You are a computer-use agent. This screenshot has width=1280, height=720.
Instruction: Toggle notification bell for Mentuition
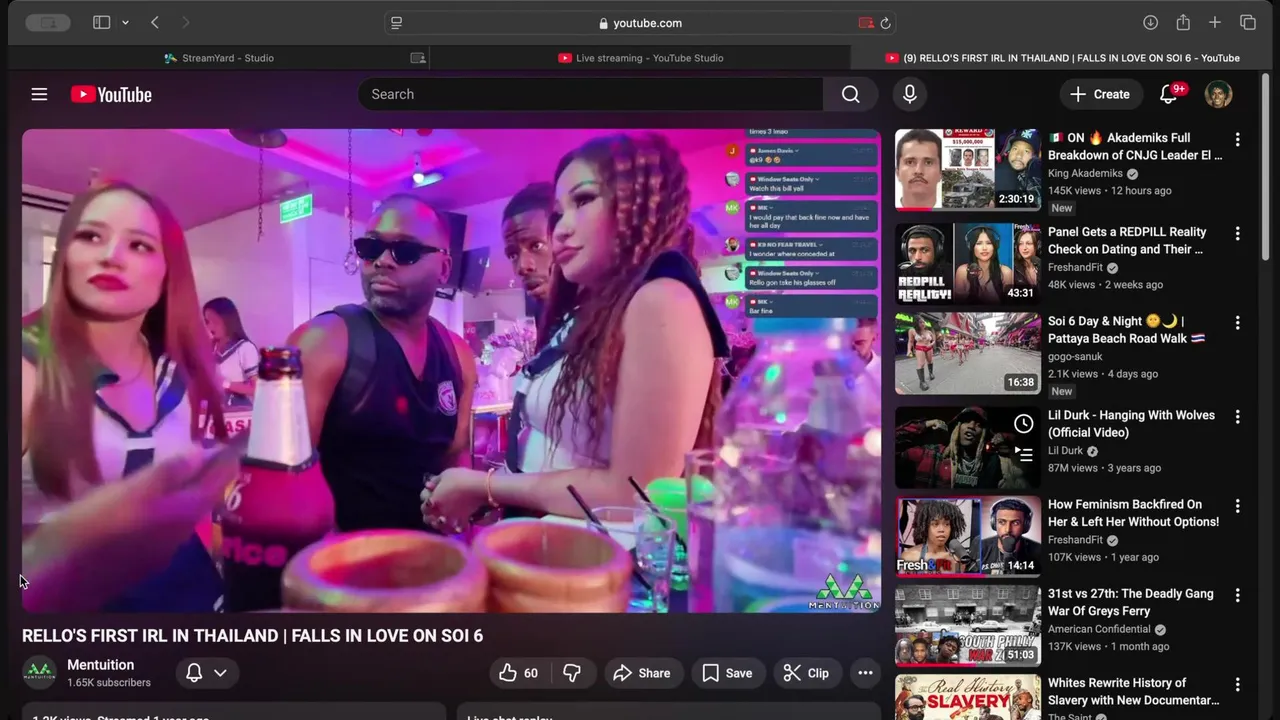pyautogui.click(x=194, y=673)
